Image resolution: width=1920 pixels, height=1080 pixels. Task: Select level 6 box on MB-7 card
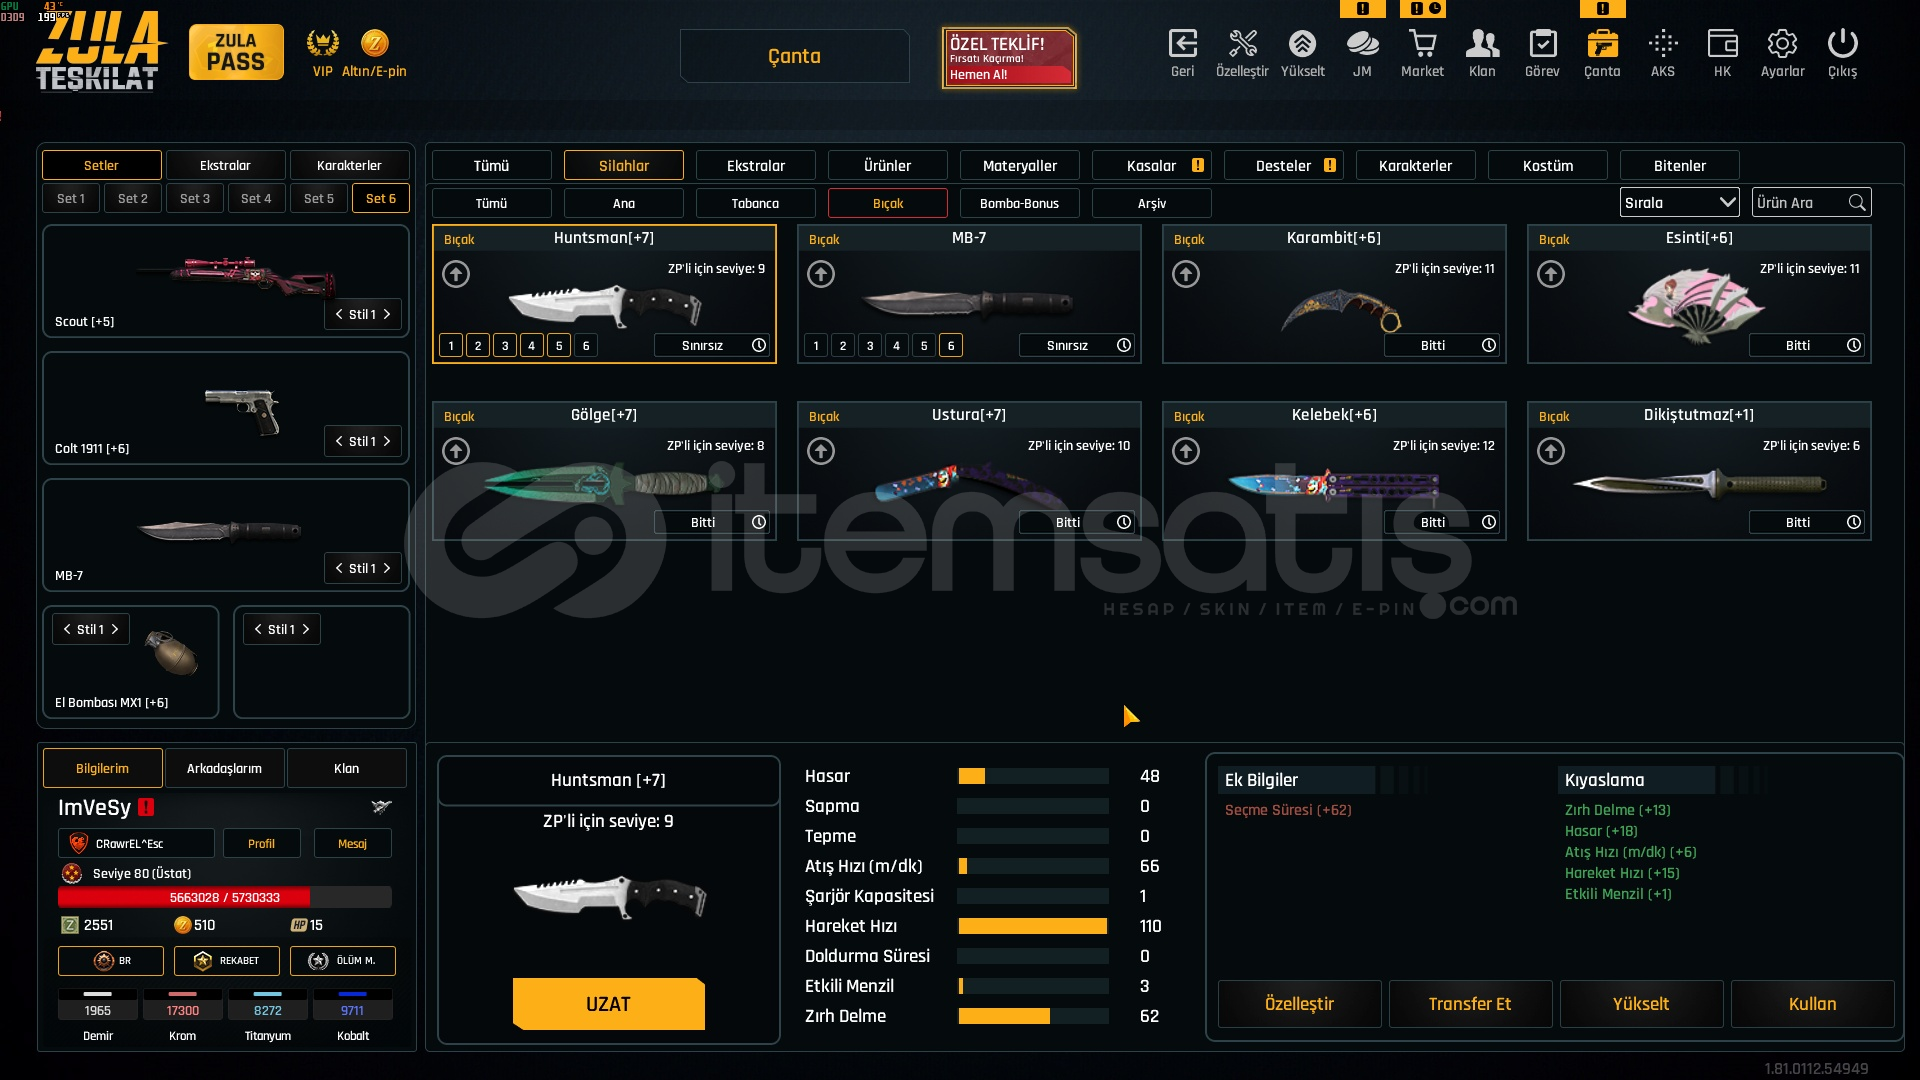(x=951, y=346)
